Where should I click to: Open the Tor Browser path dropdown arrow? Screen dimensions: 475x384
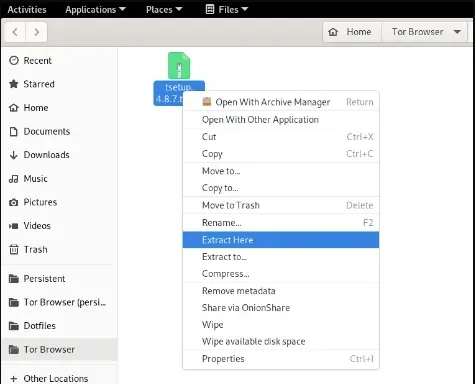tap(457, 32)
